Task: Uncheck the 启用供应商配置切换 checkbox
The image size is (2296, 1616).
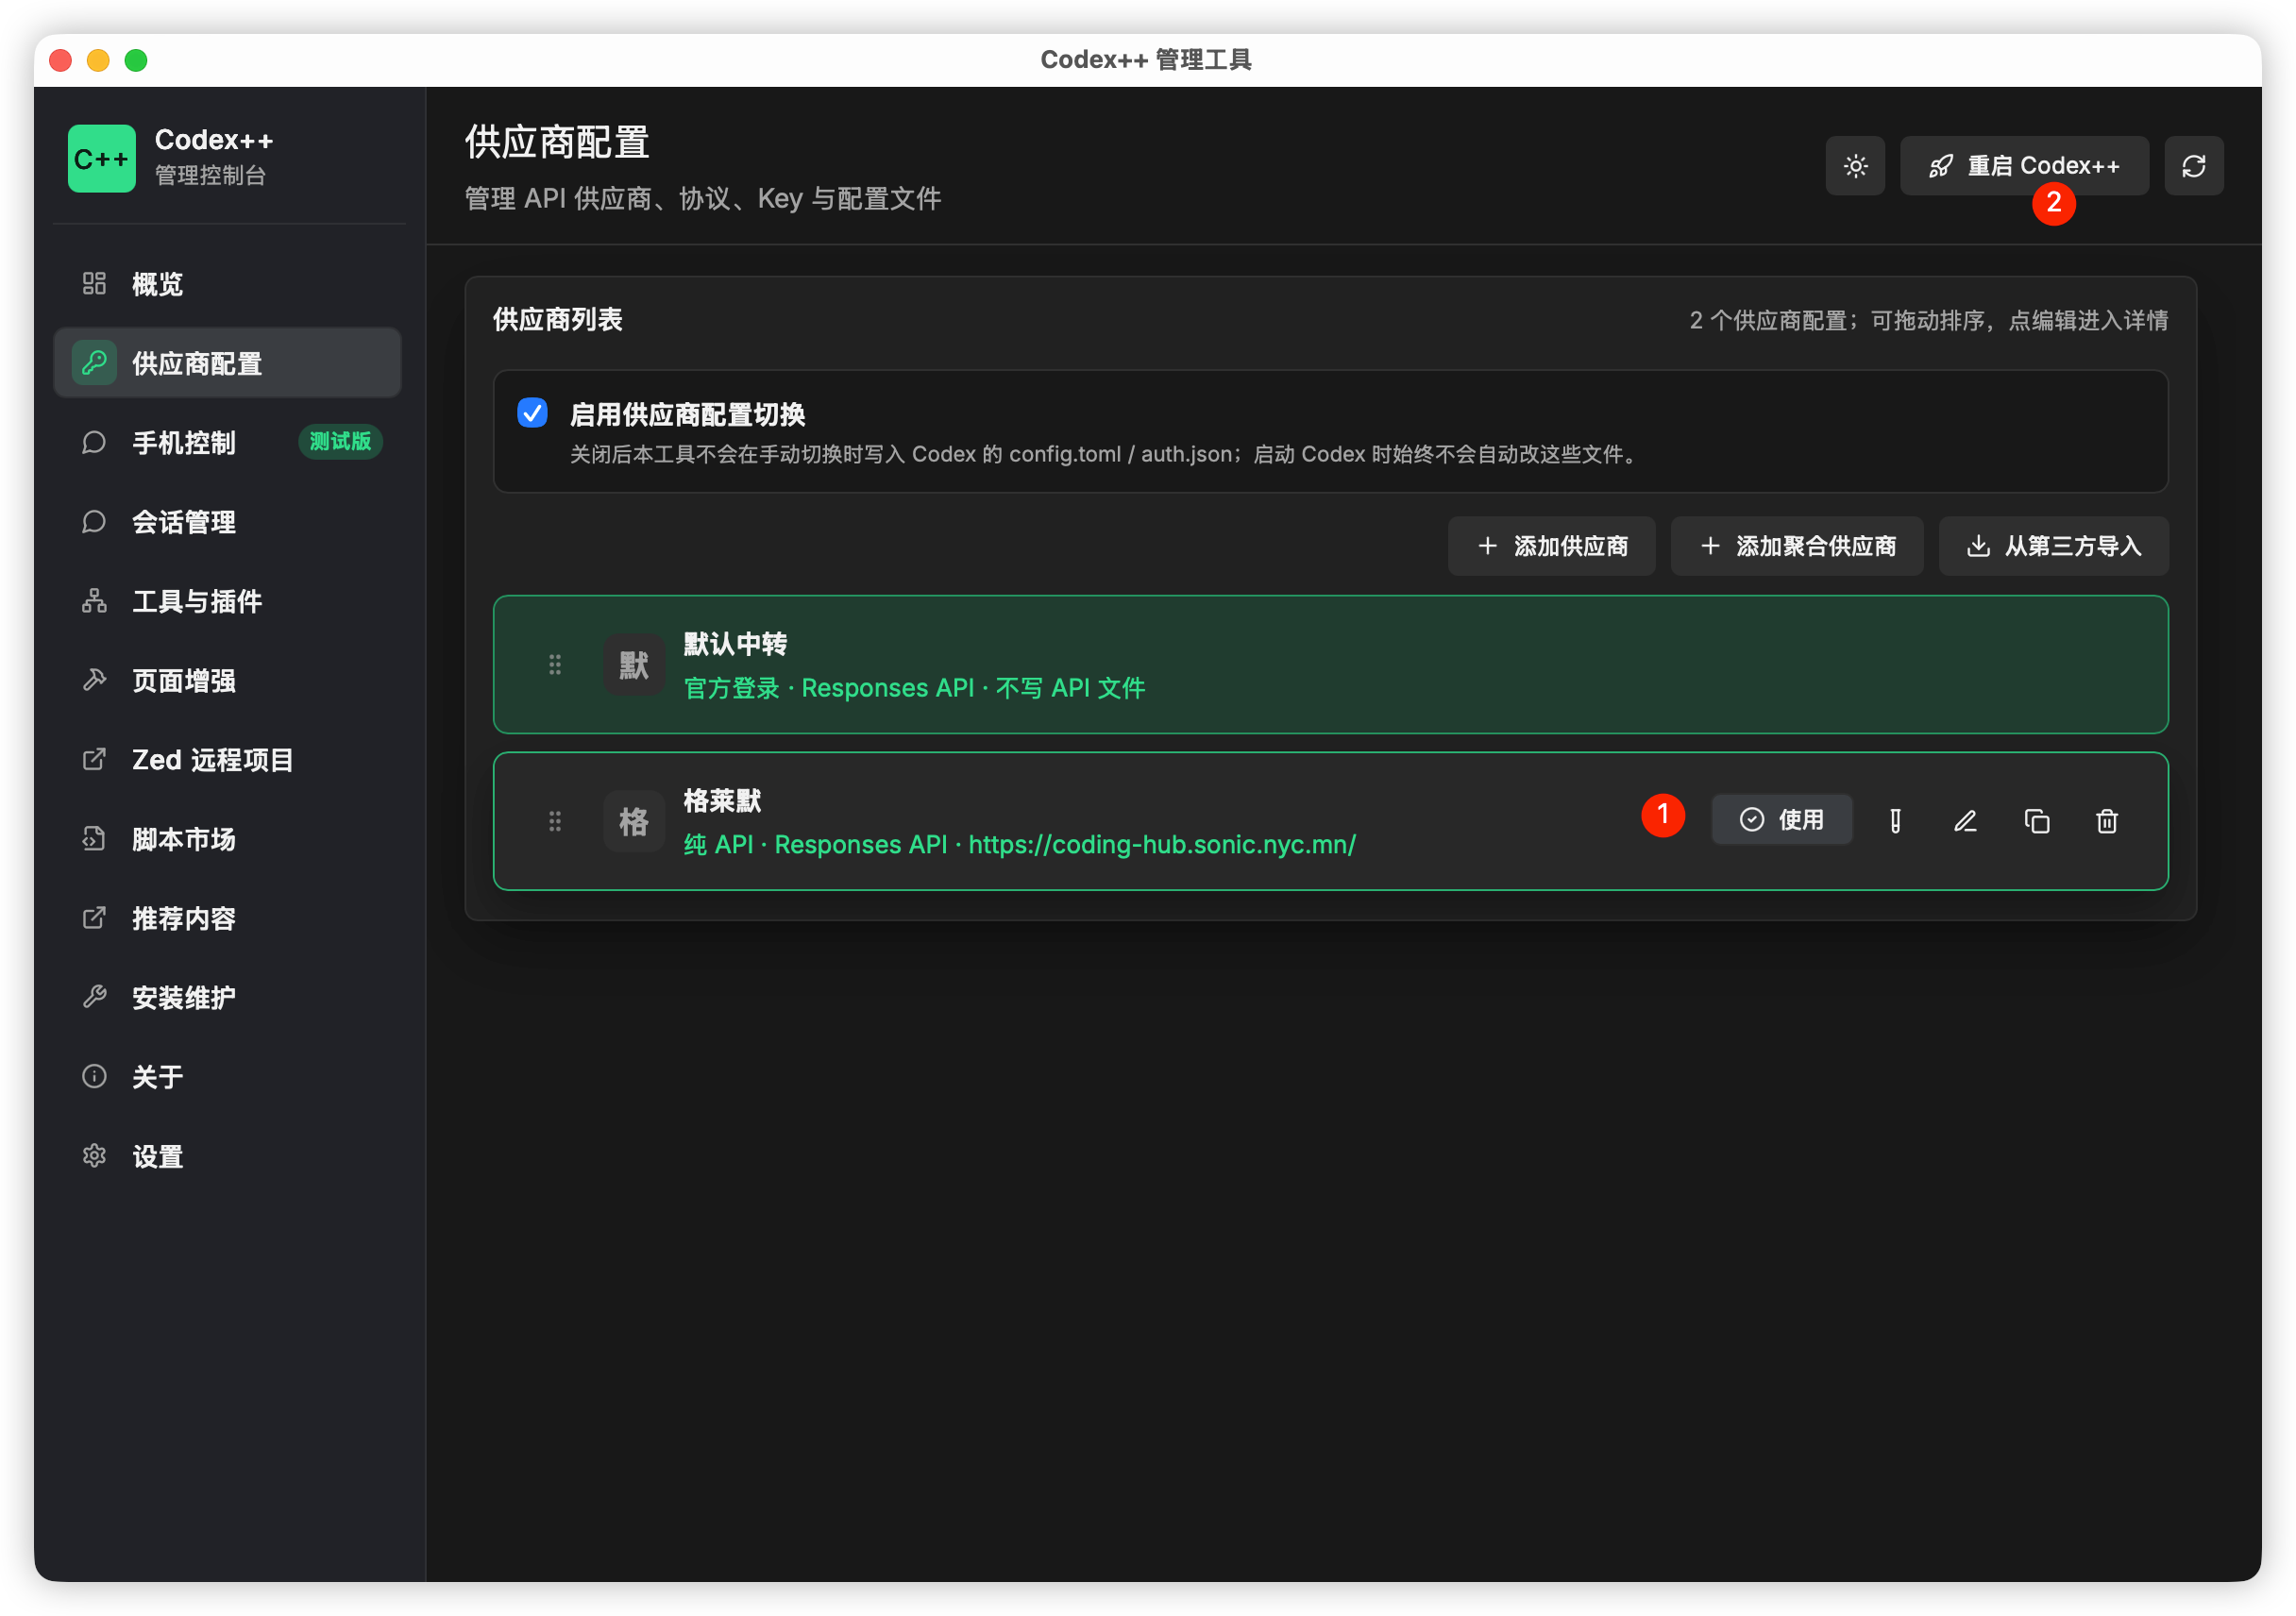Action: coord(532,412)
